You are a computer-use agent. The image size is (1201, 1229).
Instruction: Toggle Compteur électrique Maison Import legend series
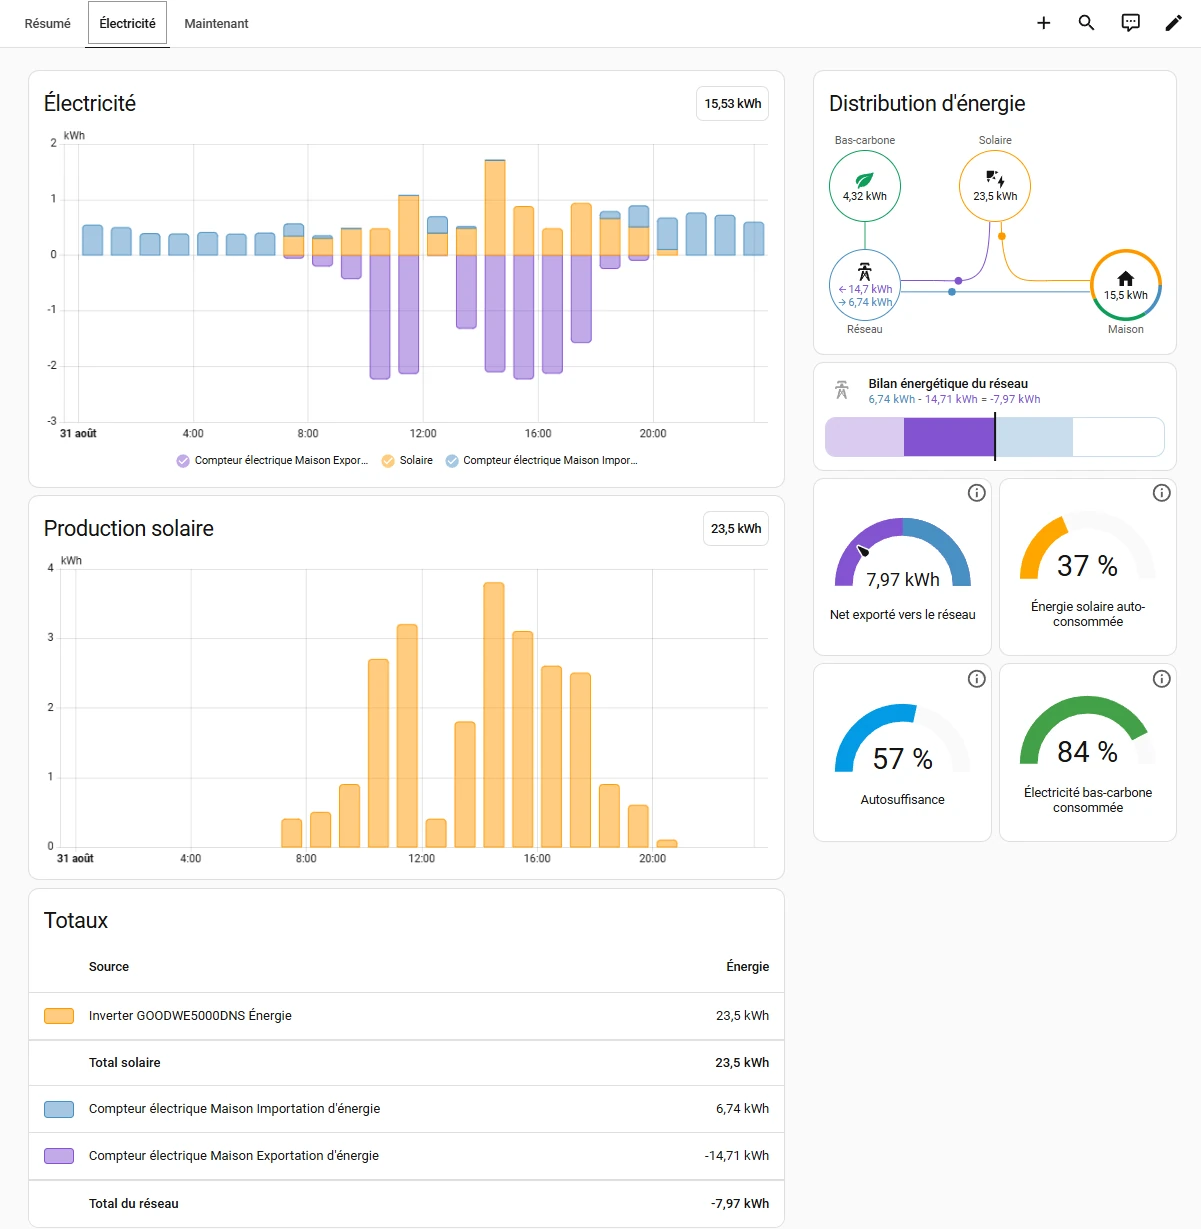[541, 461]
